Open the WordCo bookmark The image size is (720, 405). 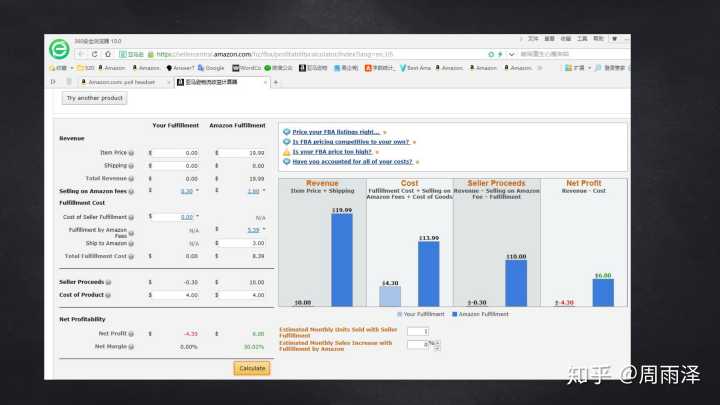247,68
